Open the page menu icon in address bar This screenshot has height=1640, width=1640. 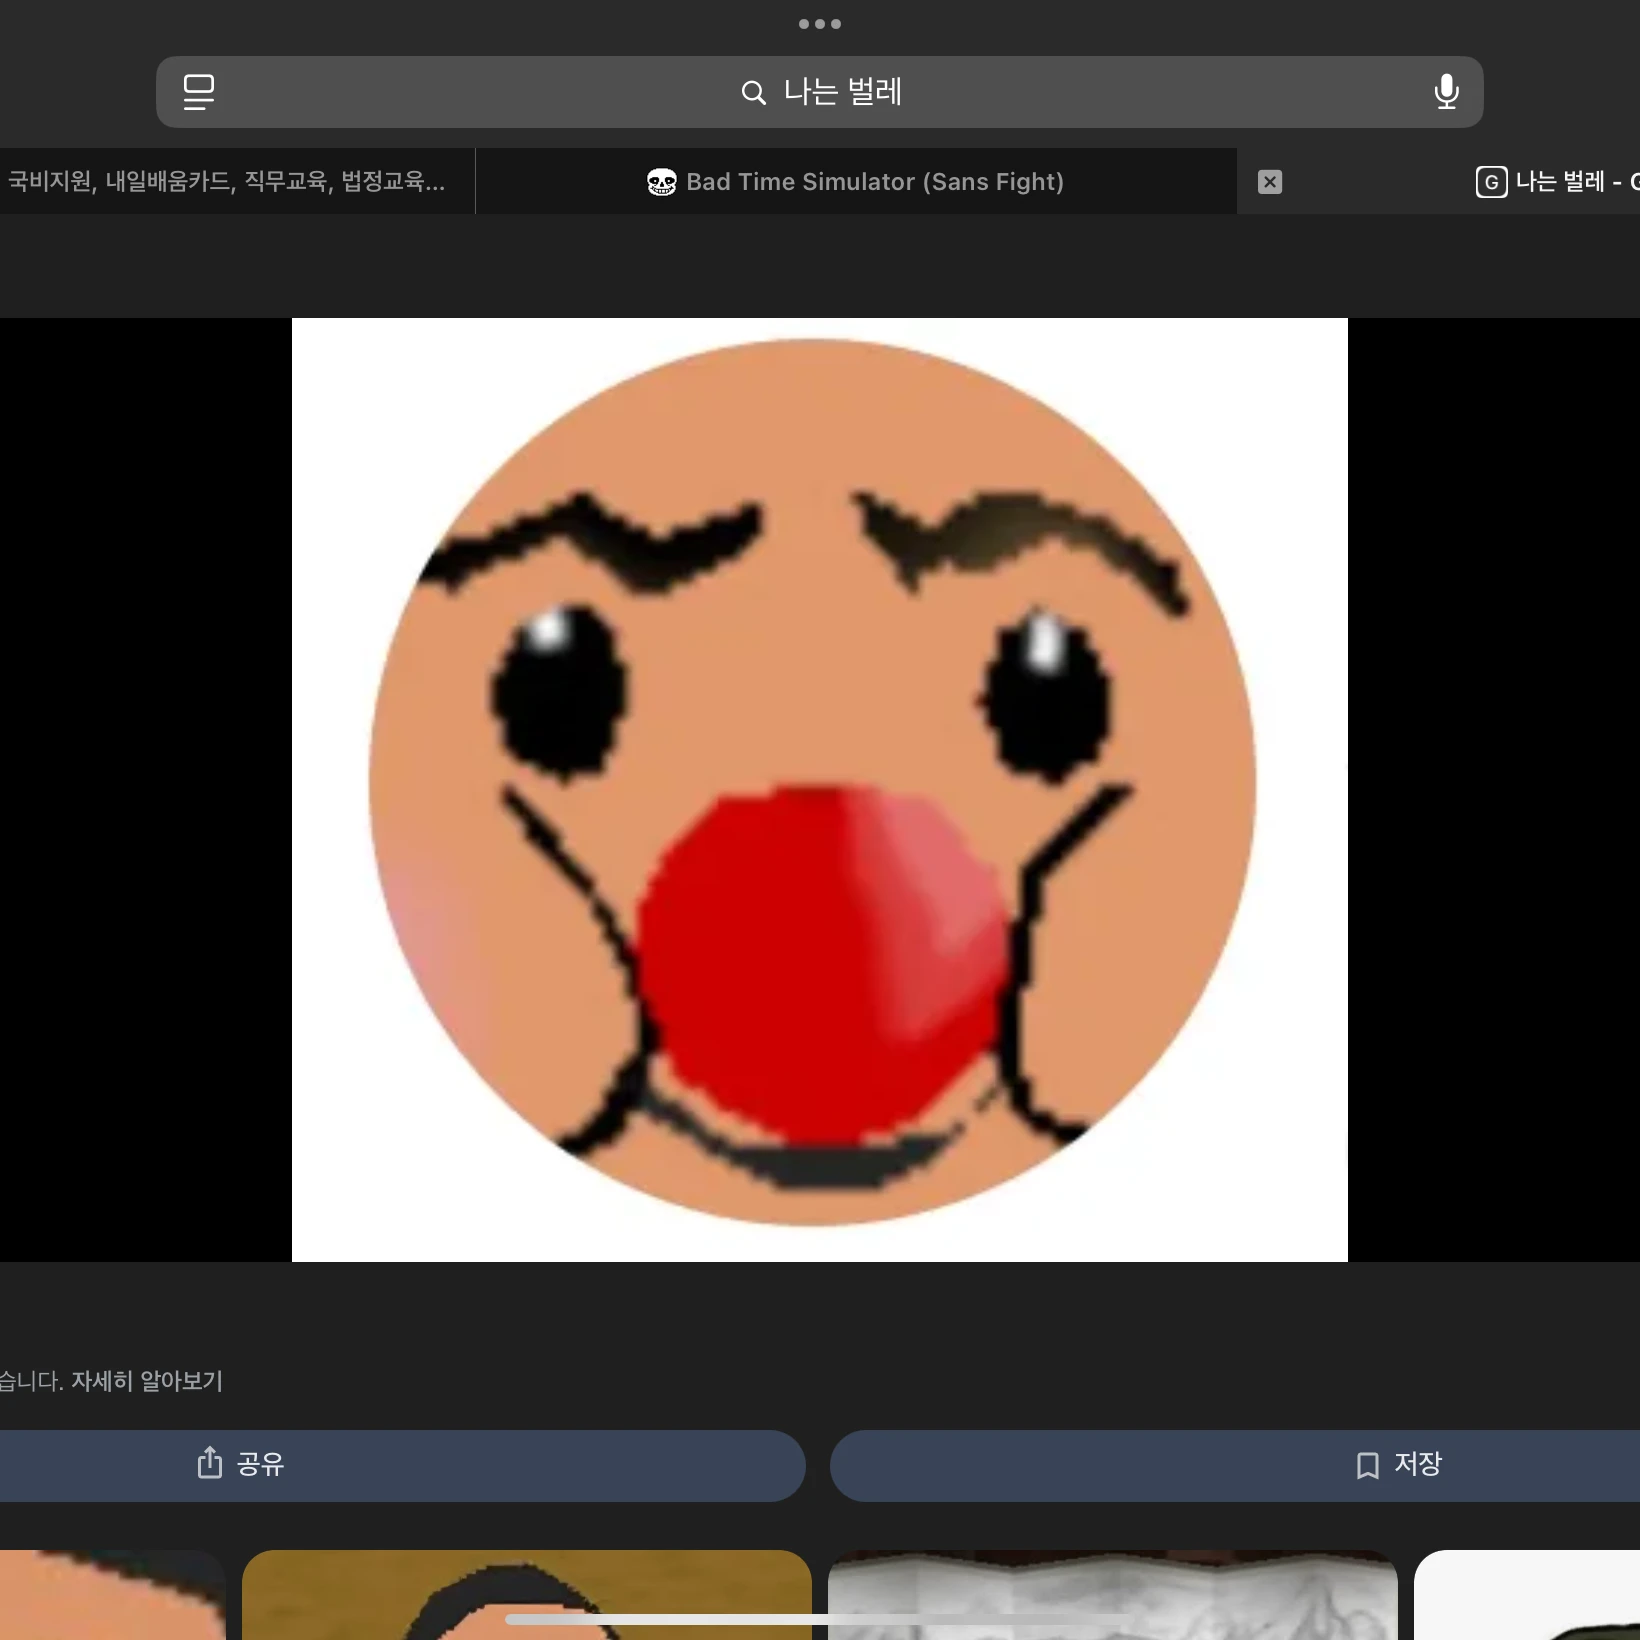[199, 92]
